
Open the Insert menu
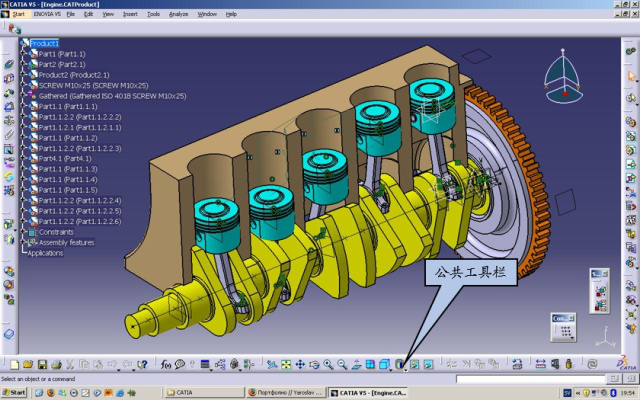pos(130,14)
